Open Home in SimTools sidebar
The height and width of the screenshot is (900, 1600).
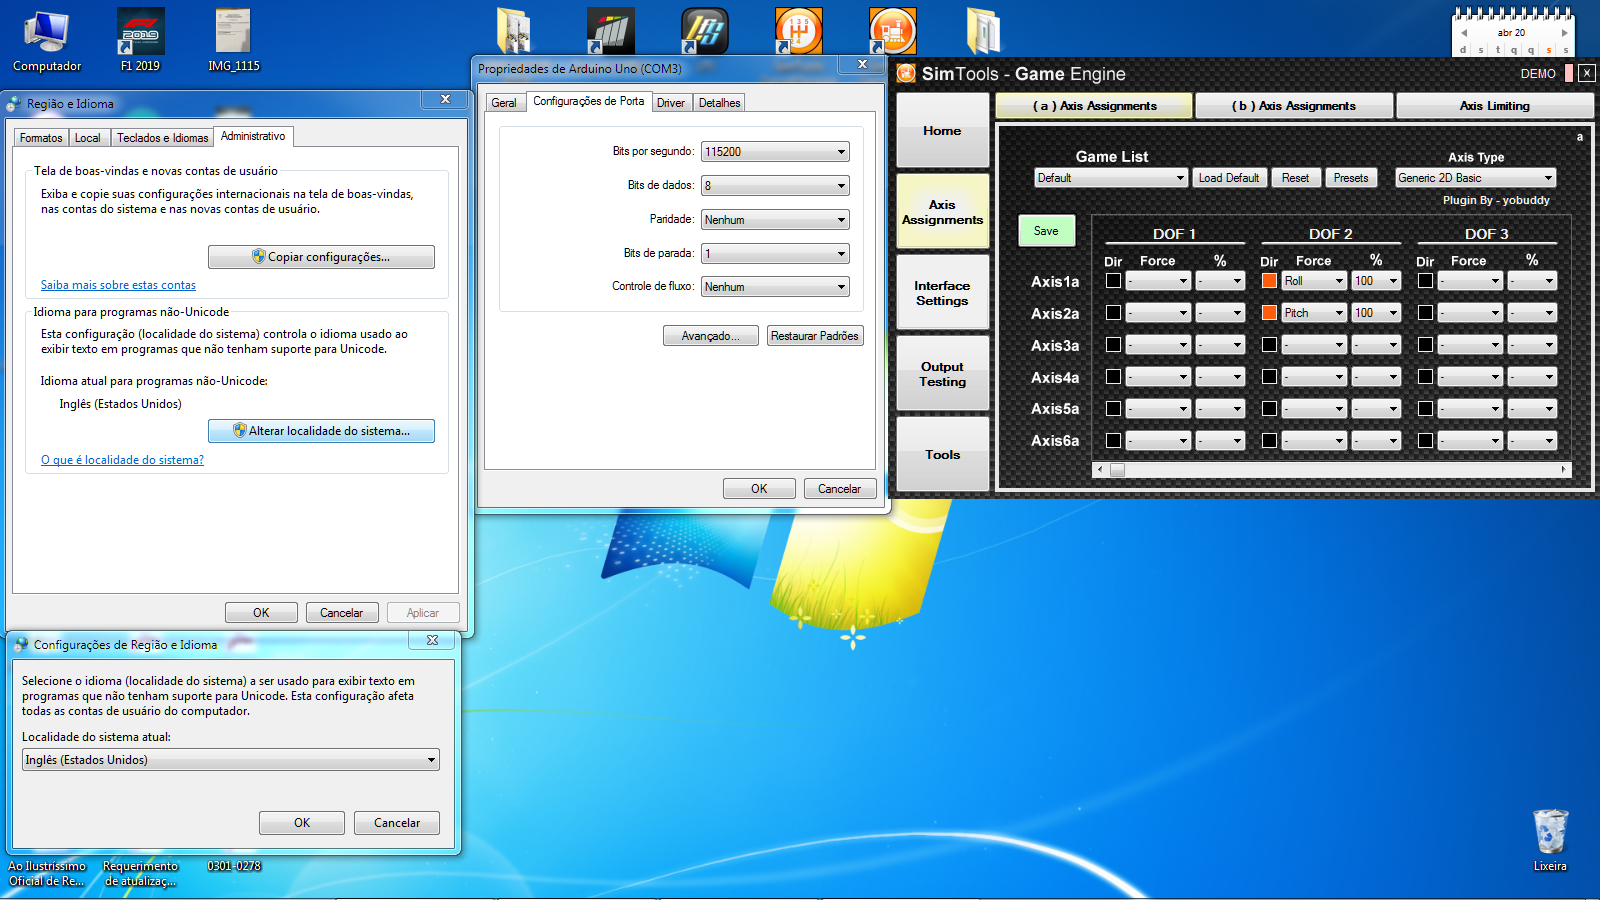pos(942,131)
